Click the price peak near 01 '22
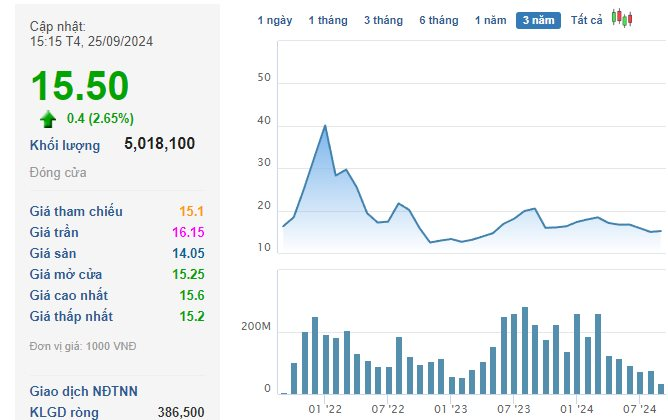 (x=325, y=126)
